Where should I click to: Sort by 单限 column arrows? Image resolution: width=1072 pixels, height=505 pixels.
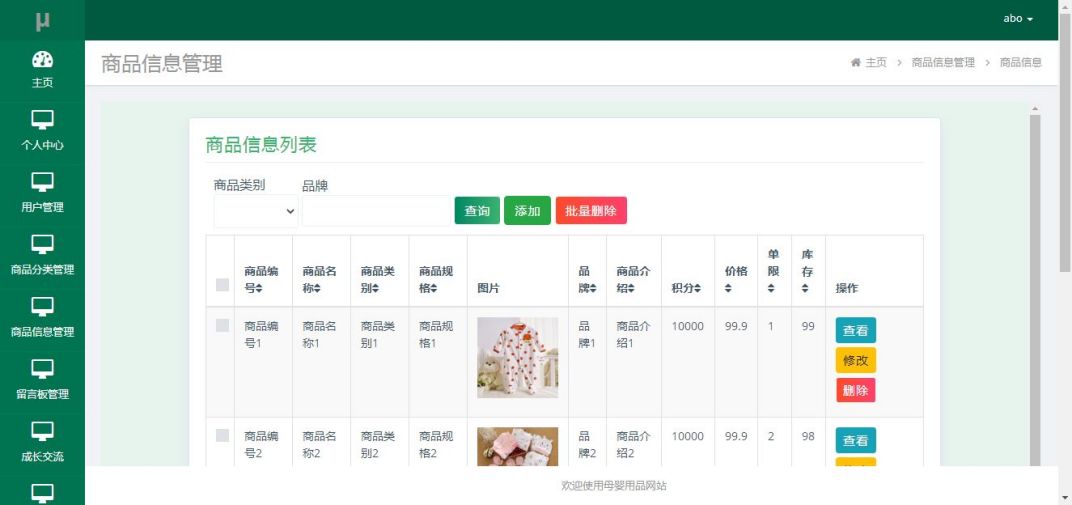coord(771,288)
